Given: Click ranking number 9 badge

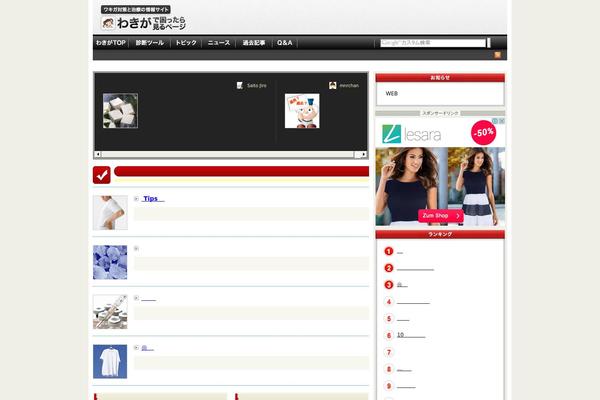Looking at the screenshot, I should click(x=389, y=386).
